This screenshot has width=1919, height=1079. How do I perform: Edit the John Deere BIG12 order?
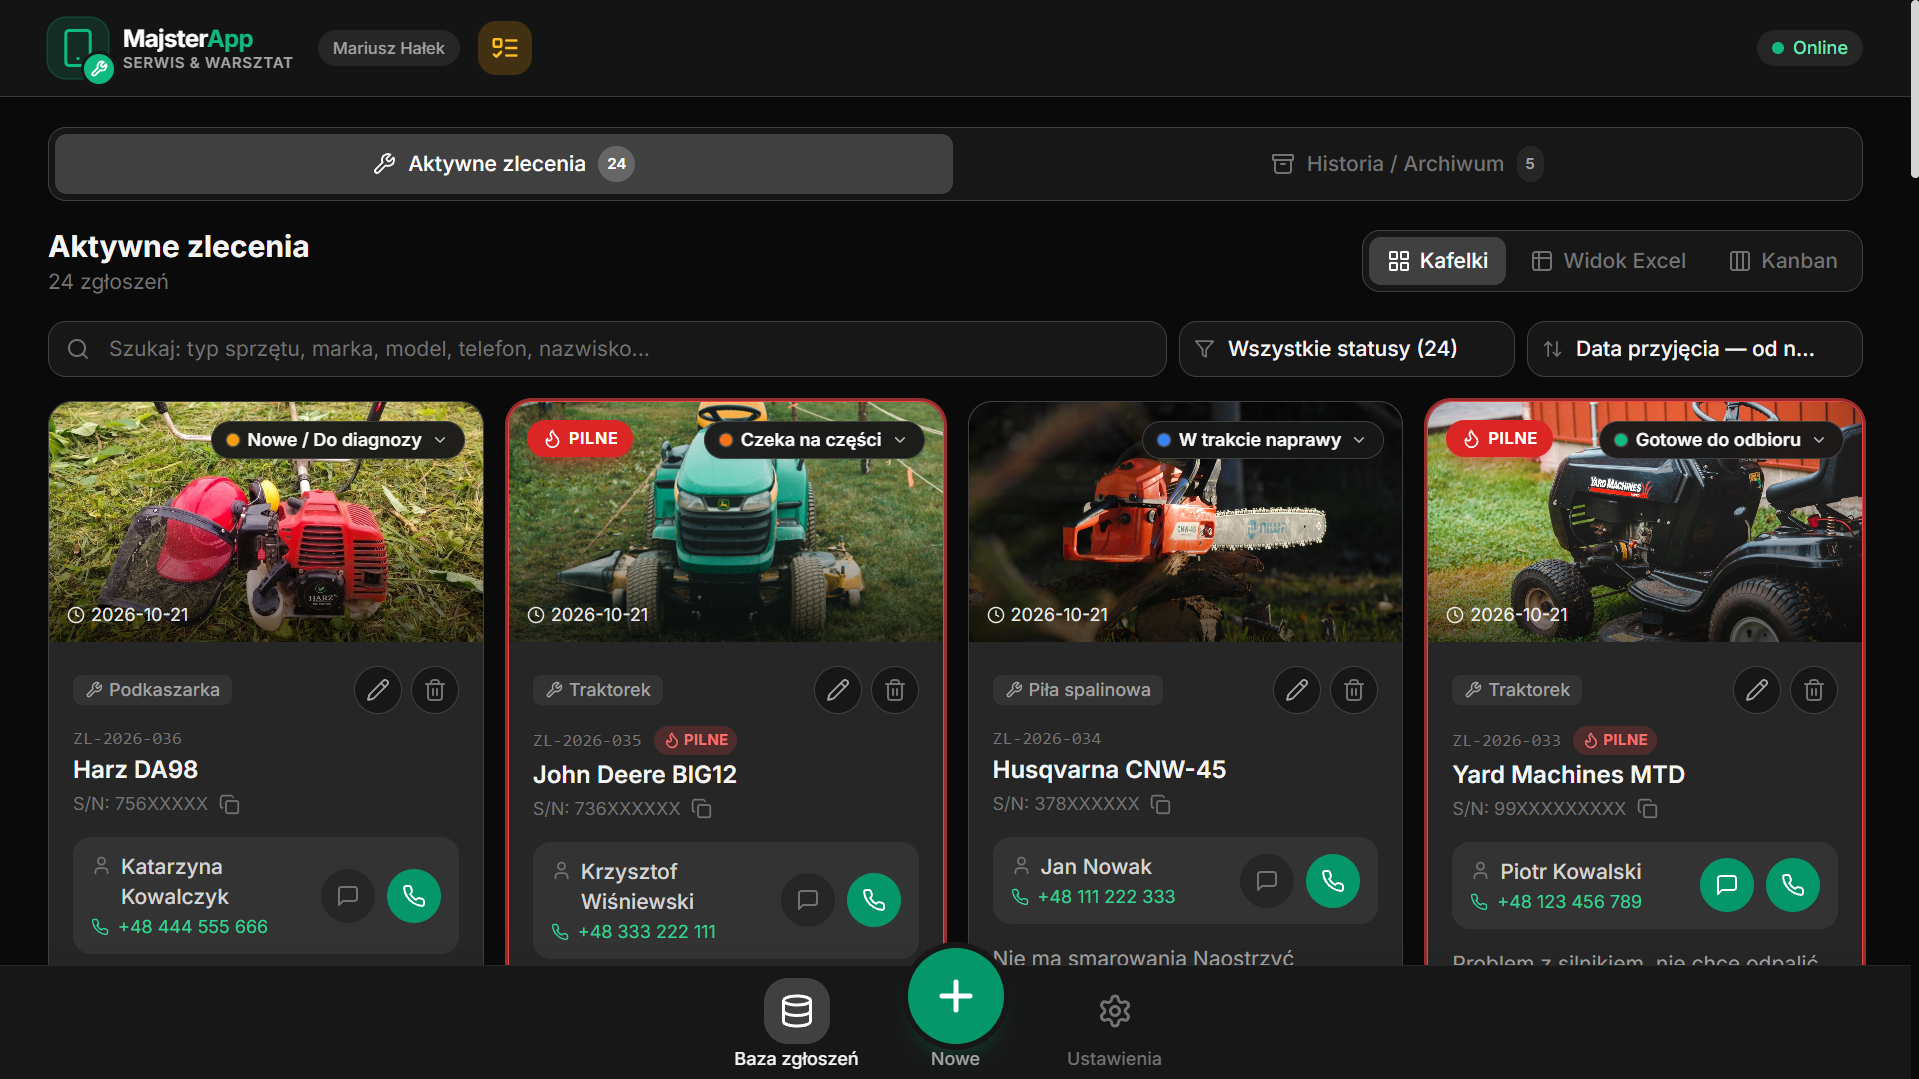tap(838, 690)
